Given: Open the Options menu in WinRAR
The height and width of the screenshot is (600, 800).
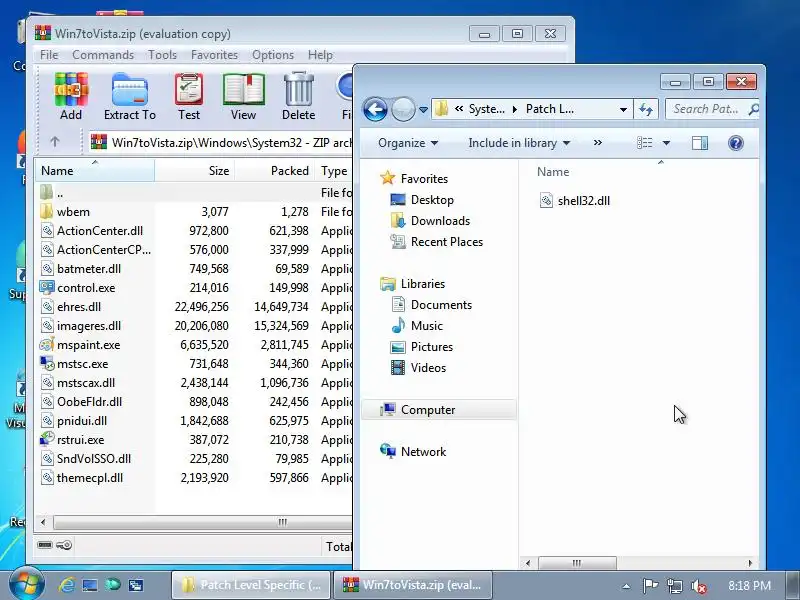Looking at the screenshot, I should [273, 55].
